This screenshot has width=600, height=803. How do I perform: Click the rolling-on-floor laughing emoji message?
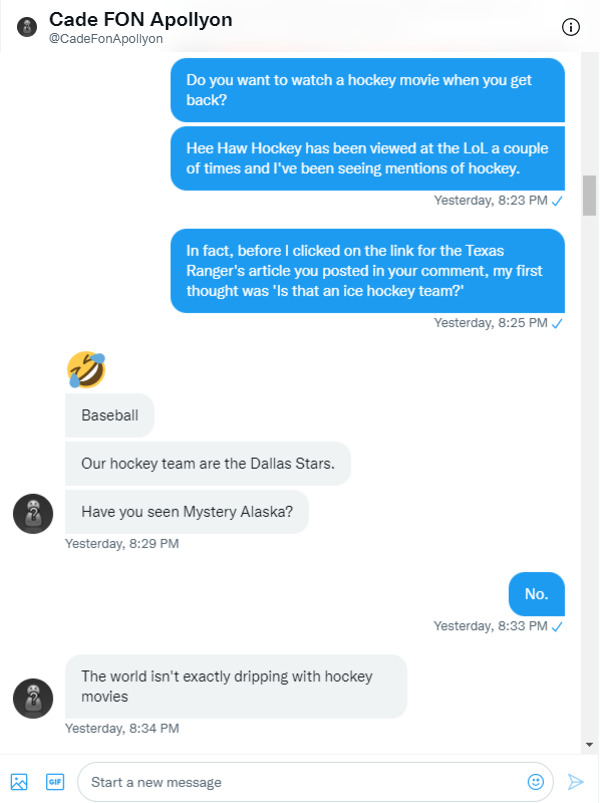(86, 369)
